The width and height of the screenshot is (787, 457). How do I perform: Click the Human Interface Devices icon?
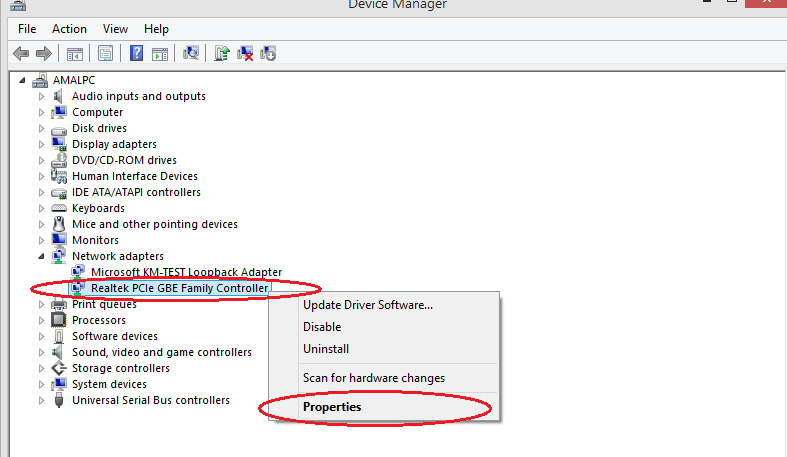click(x=59, y=176)
